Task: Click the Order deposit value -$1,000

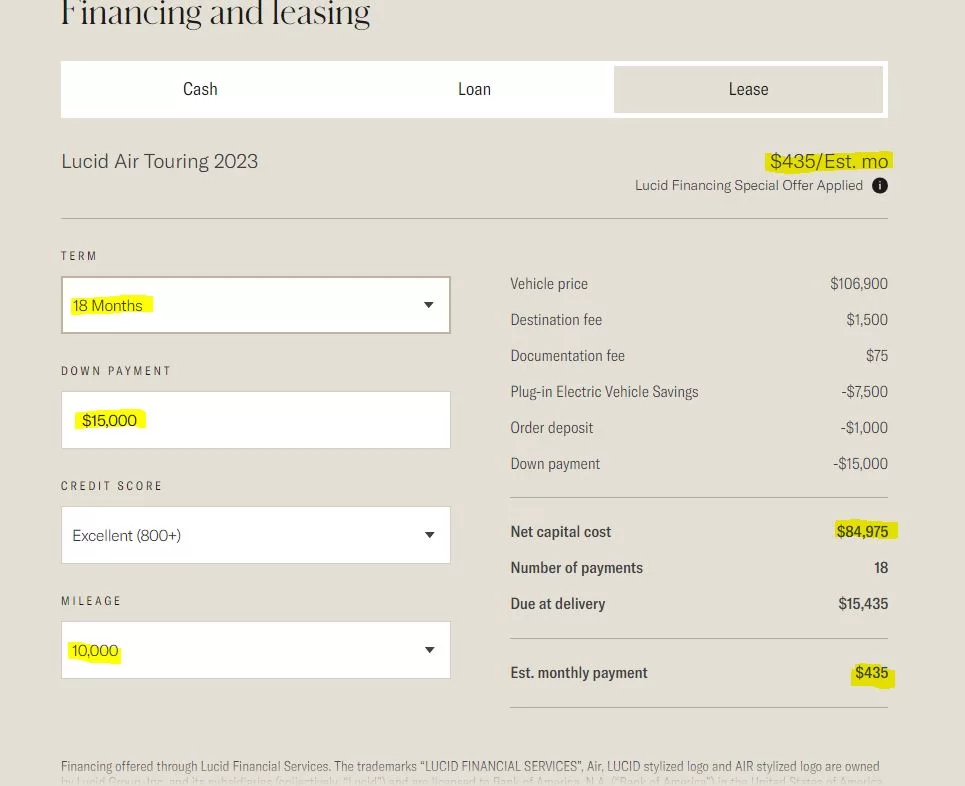Action: 864,428
